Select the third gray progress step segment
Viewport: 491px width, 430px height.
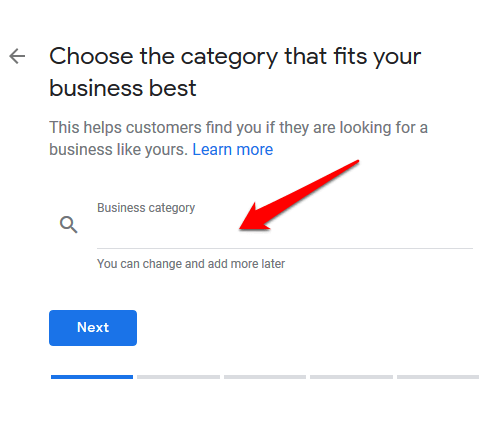pos(265,377)
